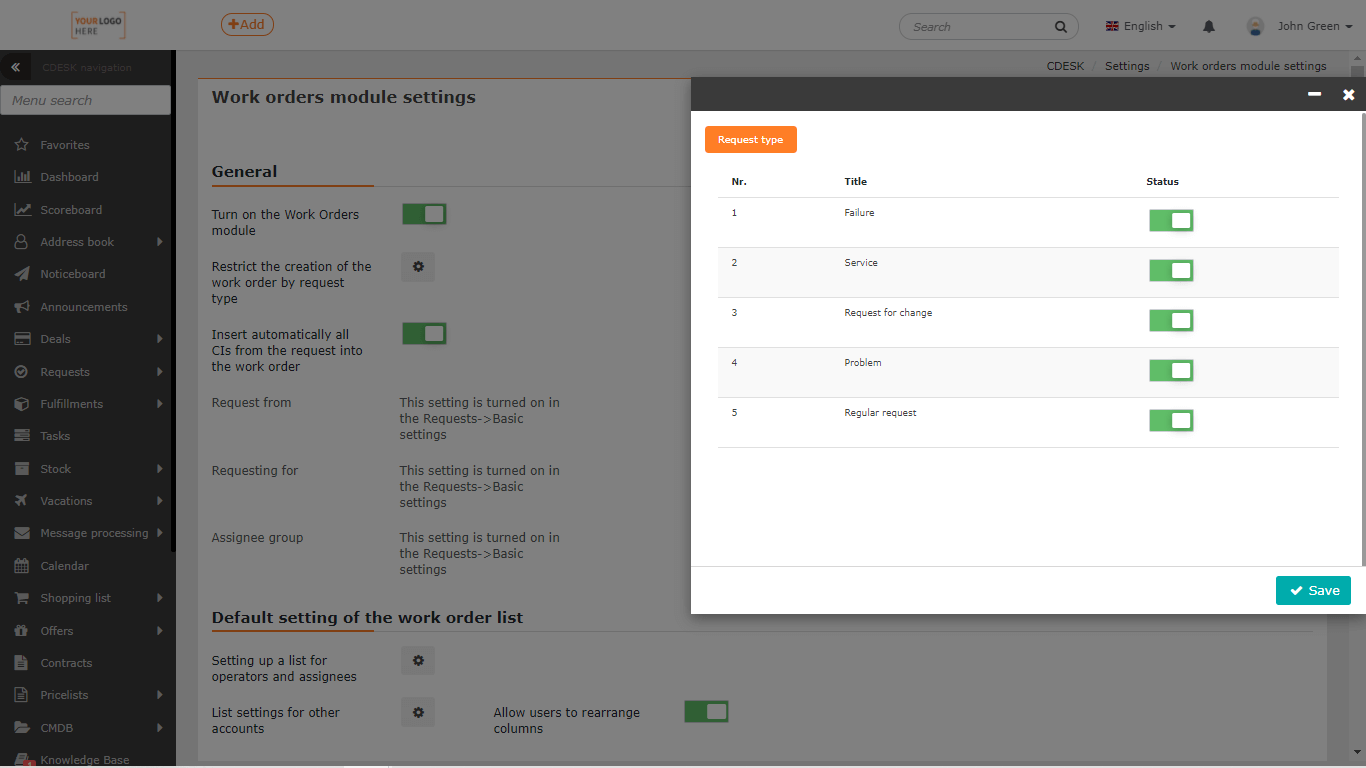Toggle status for Request for change

coord(1171,321)
